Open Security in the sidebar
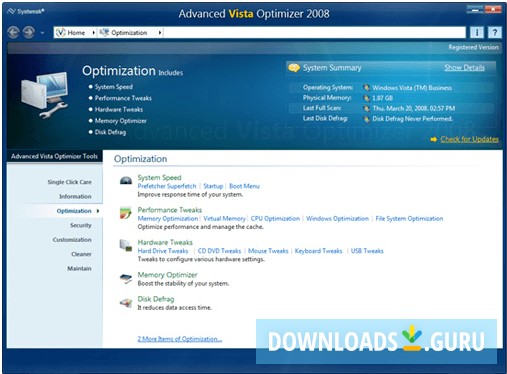Screen dimensions: 507x374 81,225
